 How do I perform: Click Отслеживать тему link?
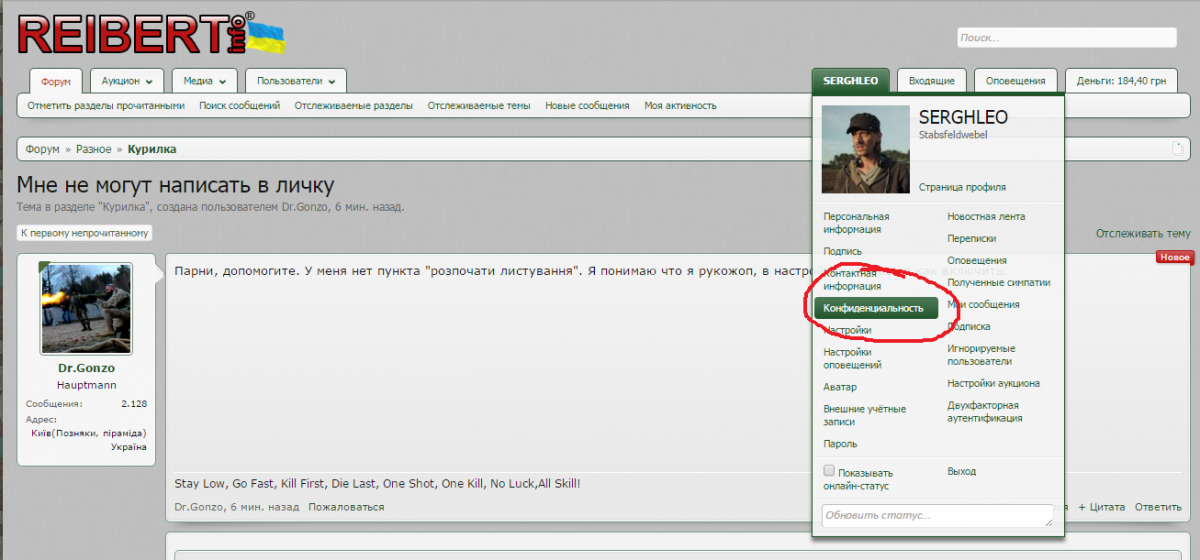point(1143,233)
